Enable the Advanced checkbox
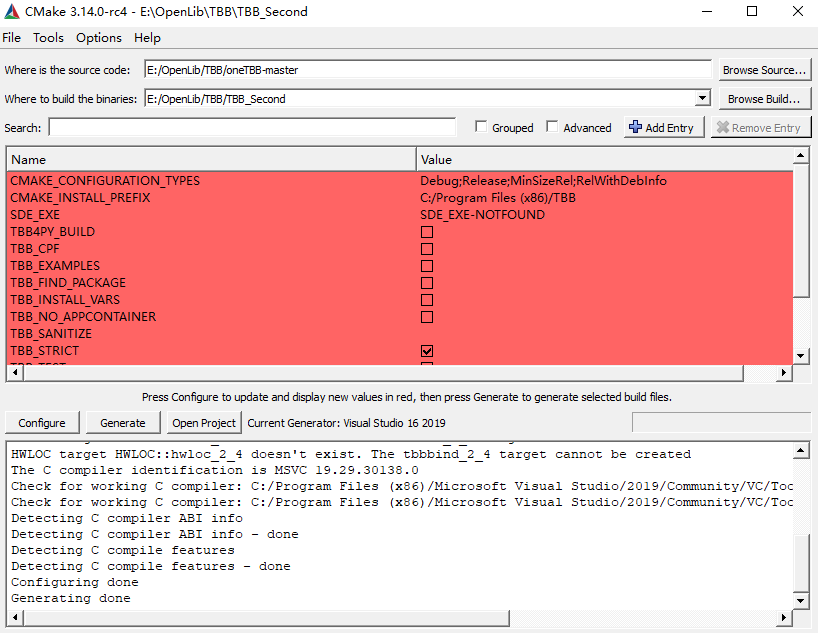The image size is (818, 633). [x=552, y=127]
